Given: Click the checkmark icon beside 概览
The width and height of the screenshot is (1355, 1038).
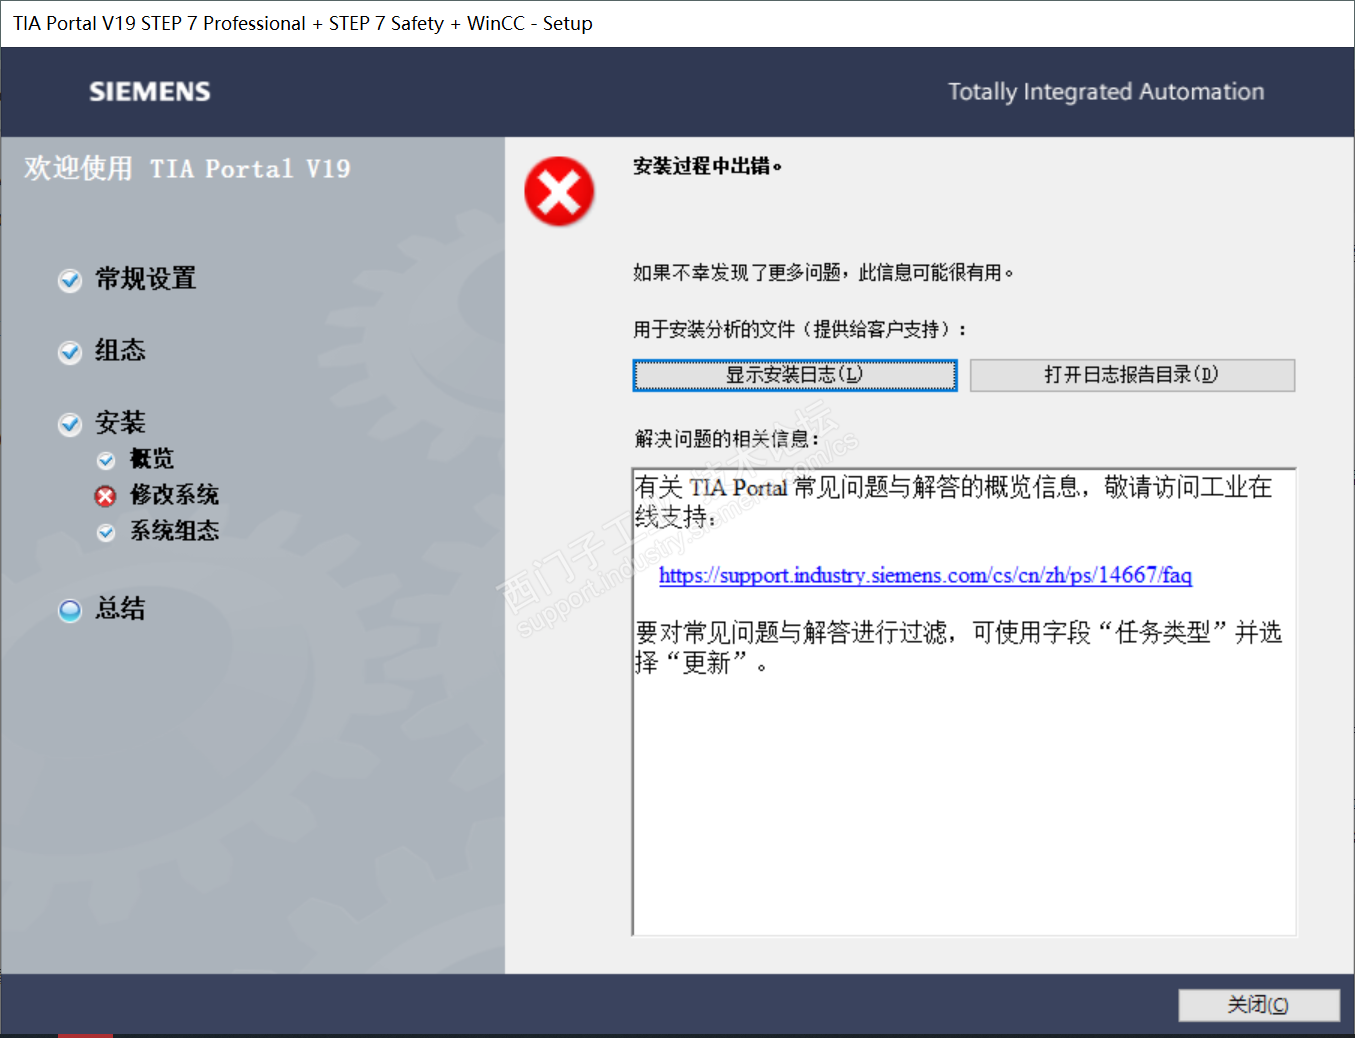Looking at the screenshot, I should tap(106, 460).
